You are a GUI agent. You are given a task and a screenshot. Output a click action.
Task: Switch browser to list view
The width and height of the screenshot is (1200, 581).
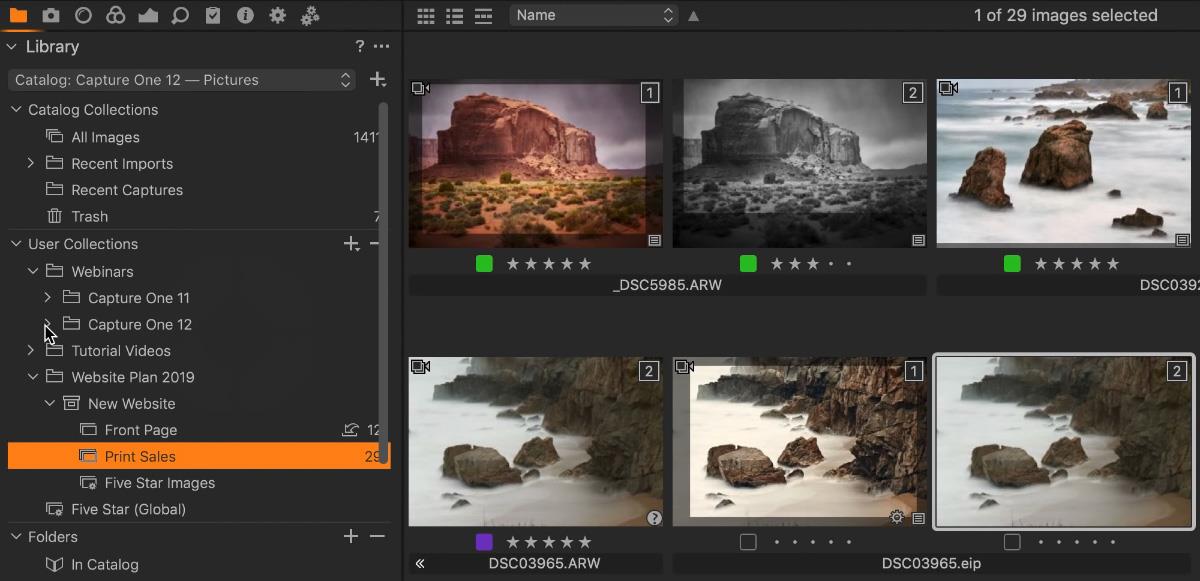tap(455, 16)
